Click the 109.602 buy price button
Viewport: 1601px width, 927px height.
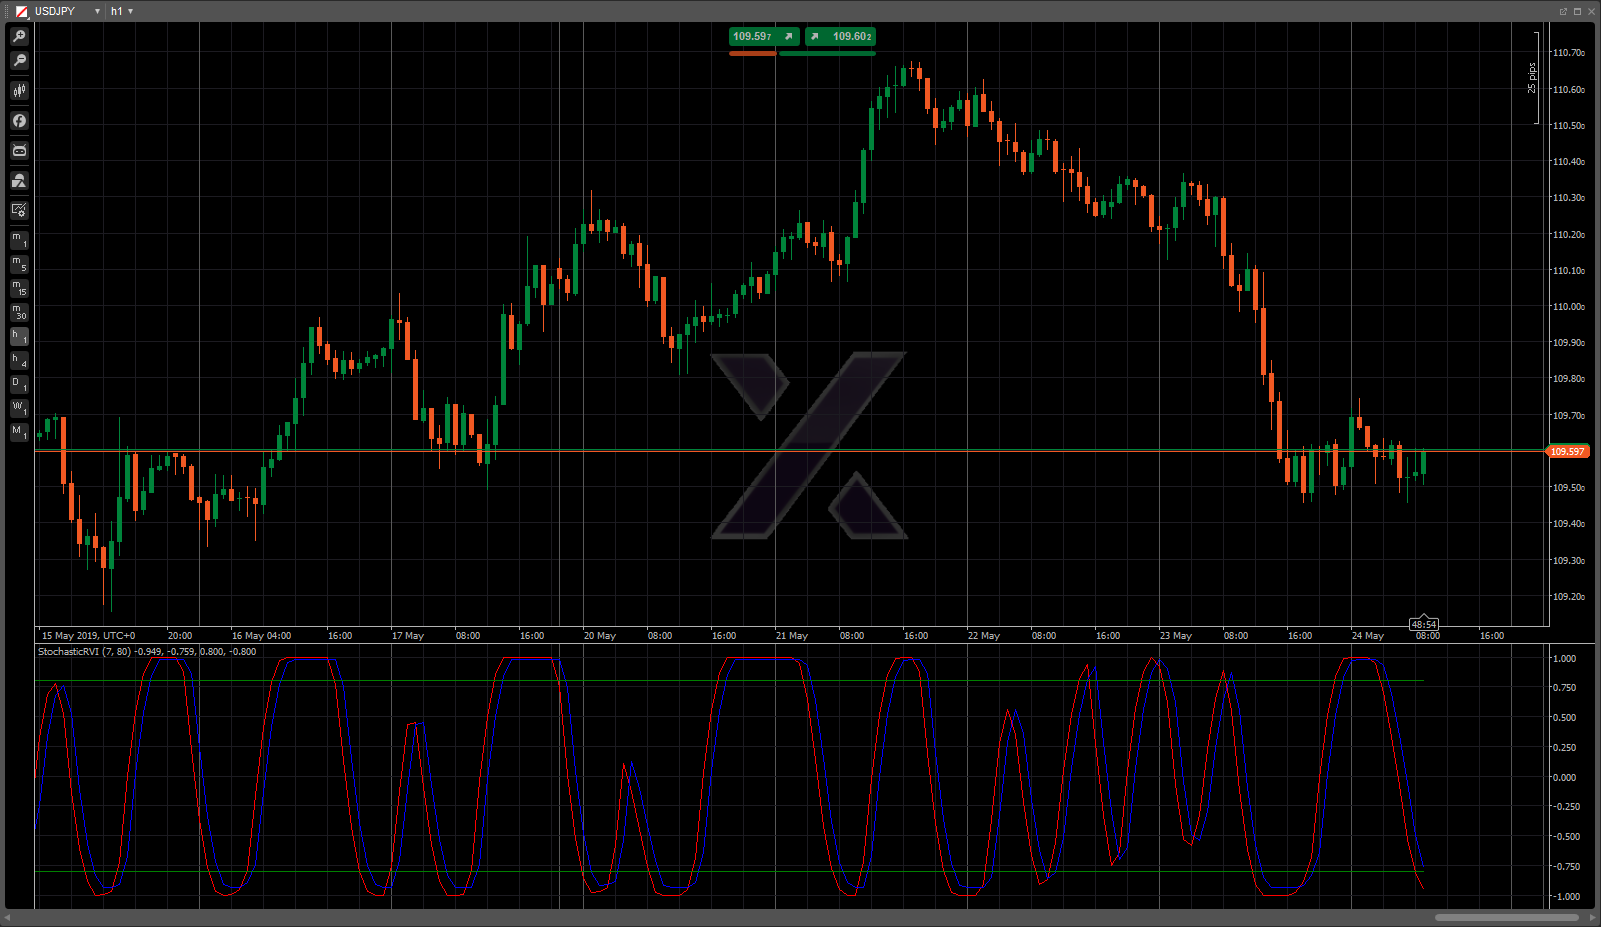[x=841, y=37]
